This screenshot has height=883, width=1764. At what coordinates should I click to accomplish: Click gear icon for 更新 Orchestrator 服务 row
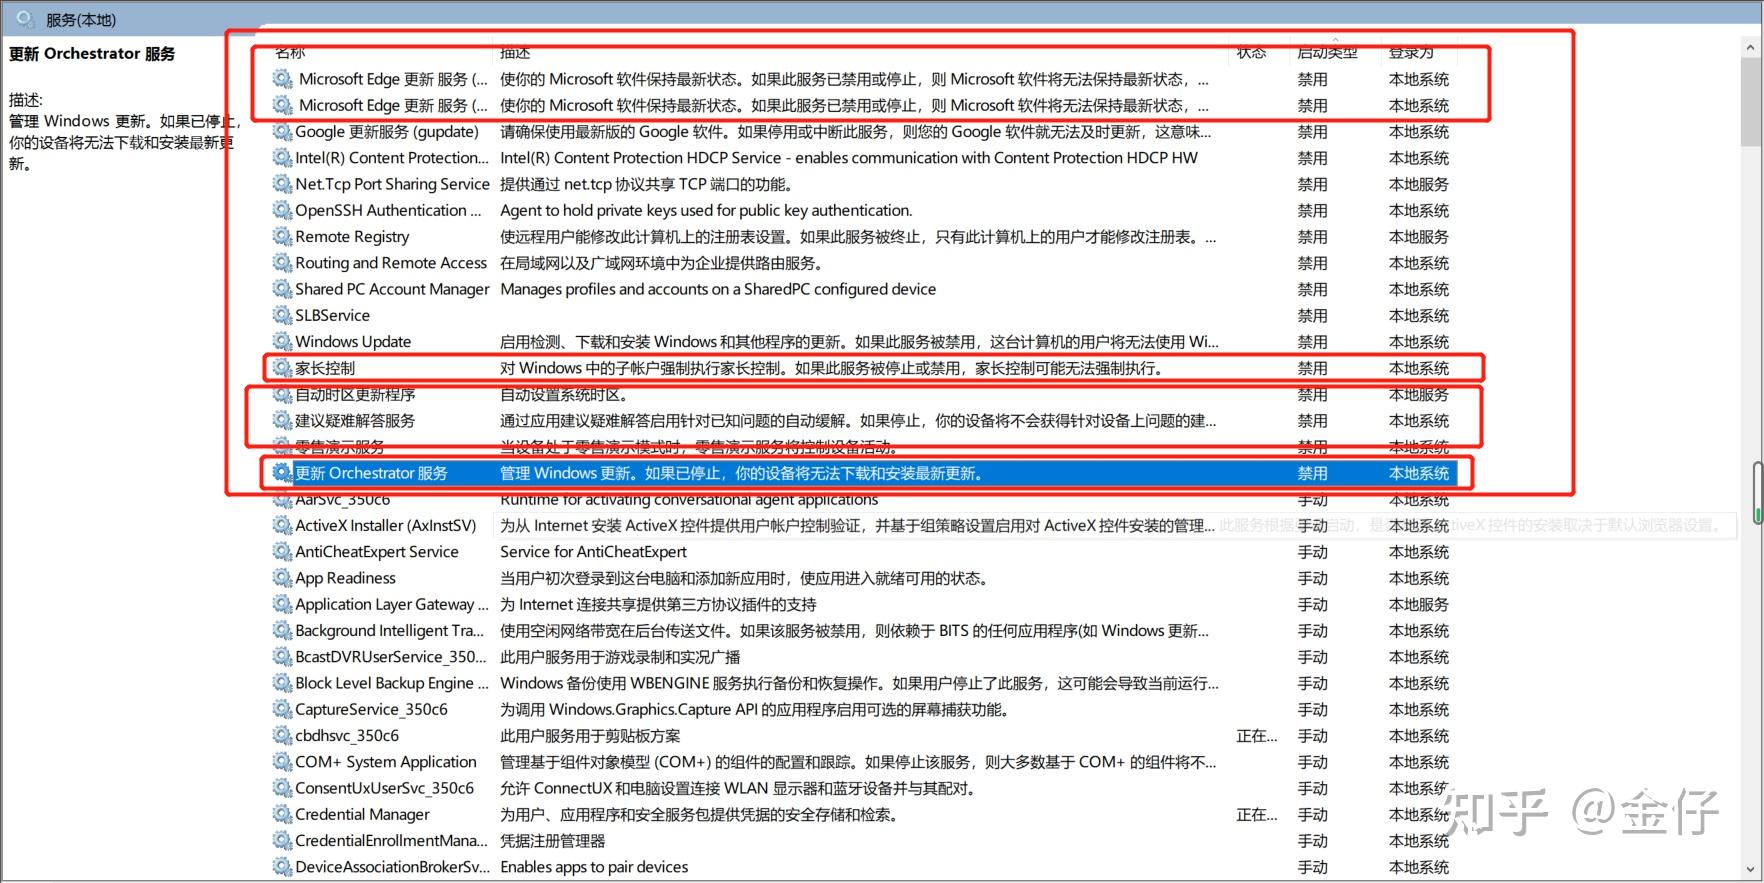click(x=282, y=473)
